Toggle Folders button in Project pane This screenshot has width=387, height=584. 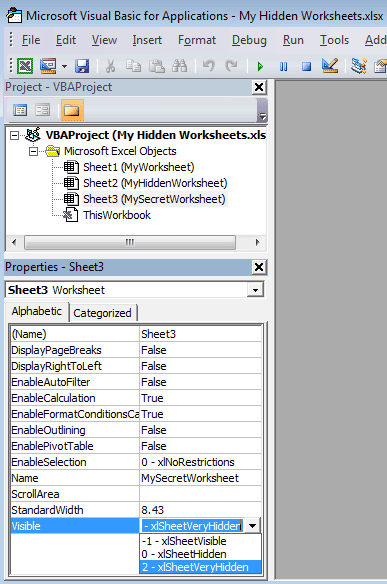point(72,110)
